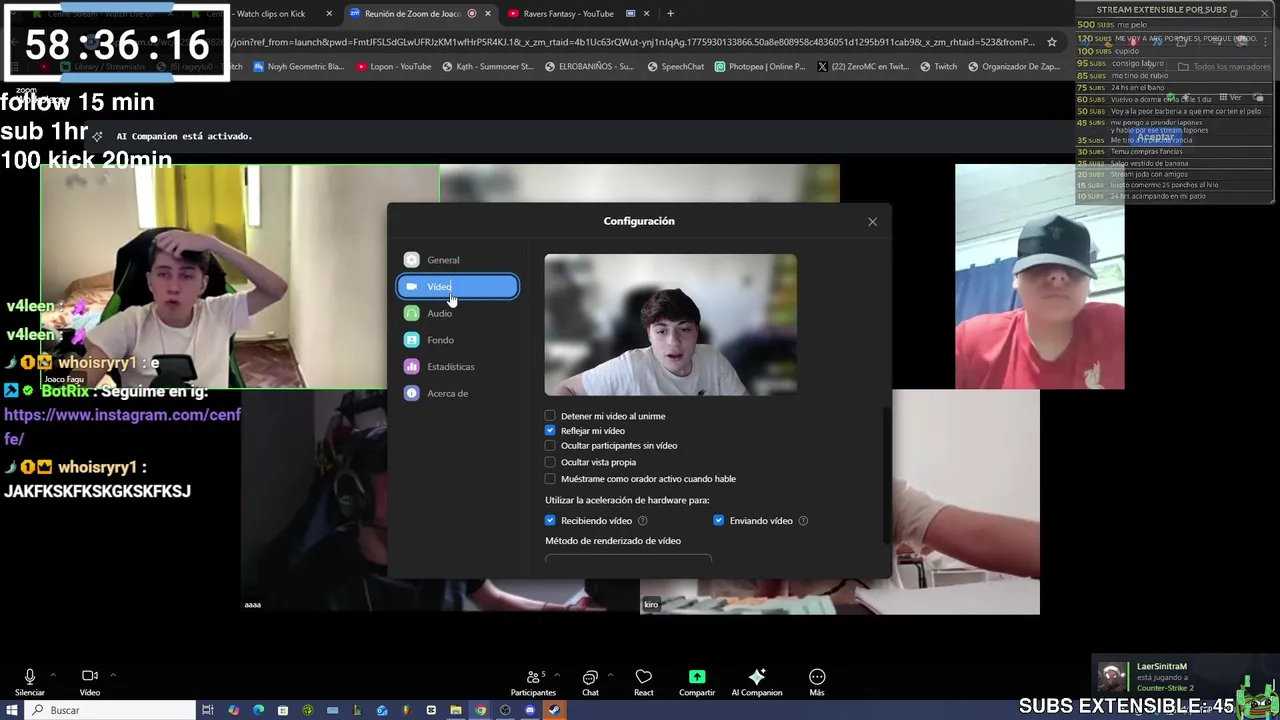
Task: Open Task View from the taskbar
Action: 208,710
